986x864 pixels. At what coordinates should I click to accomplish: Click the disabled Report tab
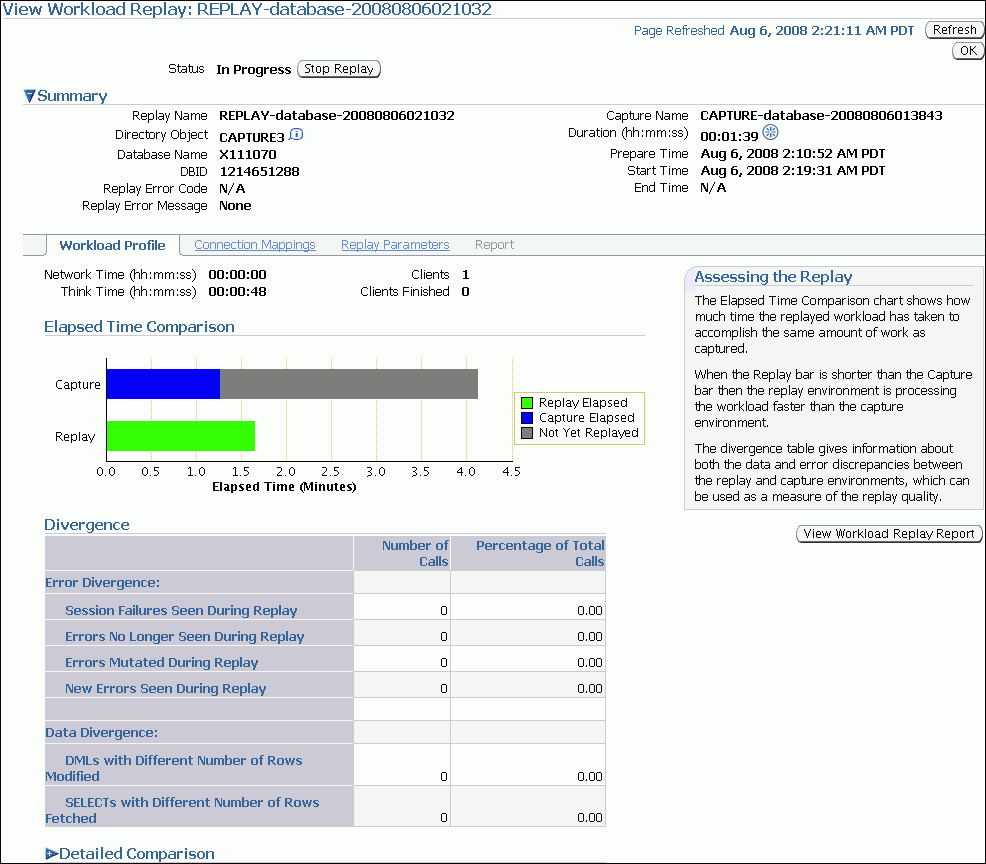click(494, 245)
